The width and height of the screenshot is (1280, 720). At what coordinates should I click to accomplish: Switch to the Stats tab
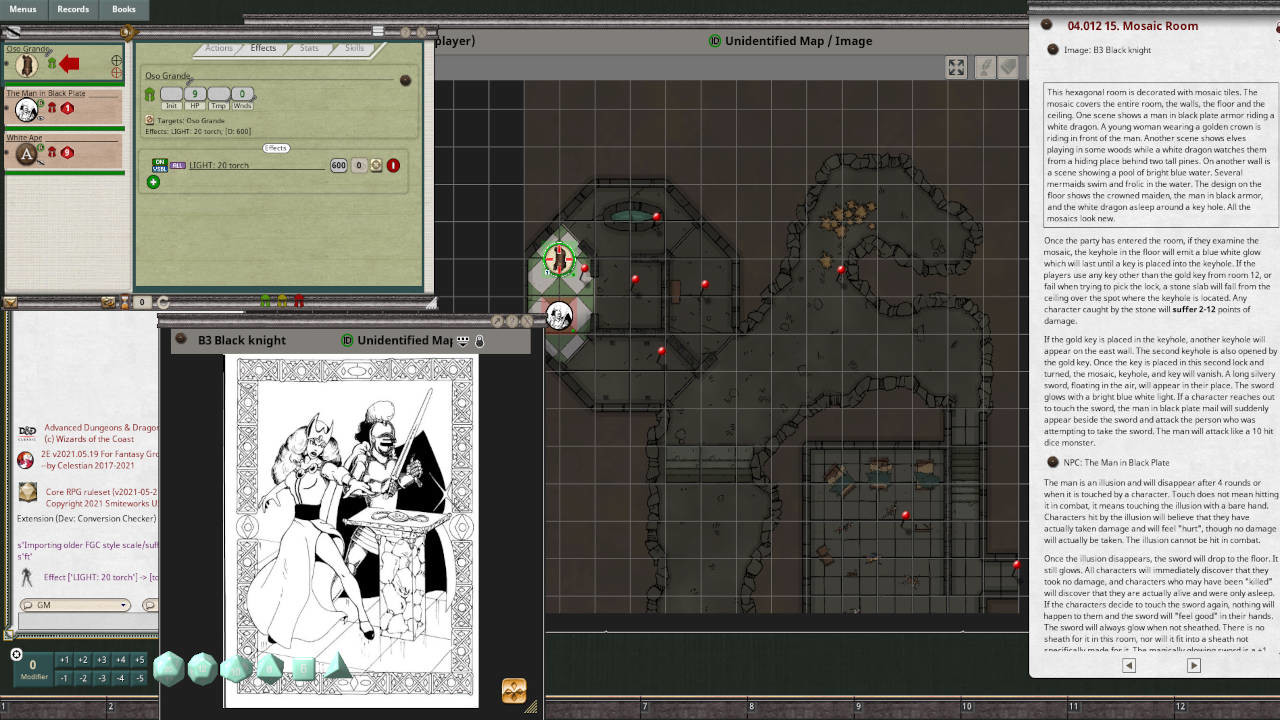[310, 48]
